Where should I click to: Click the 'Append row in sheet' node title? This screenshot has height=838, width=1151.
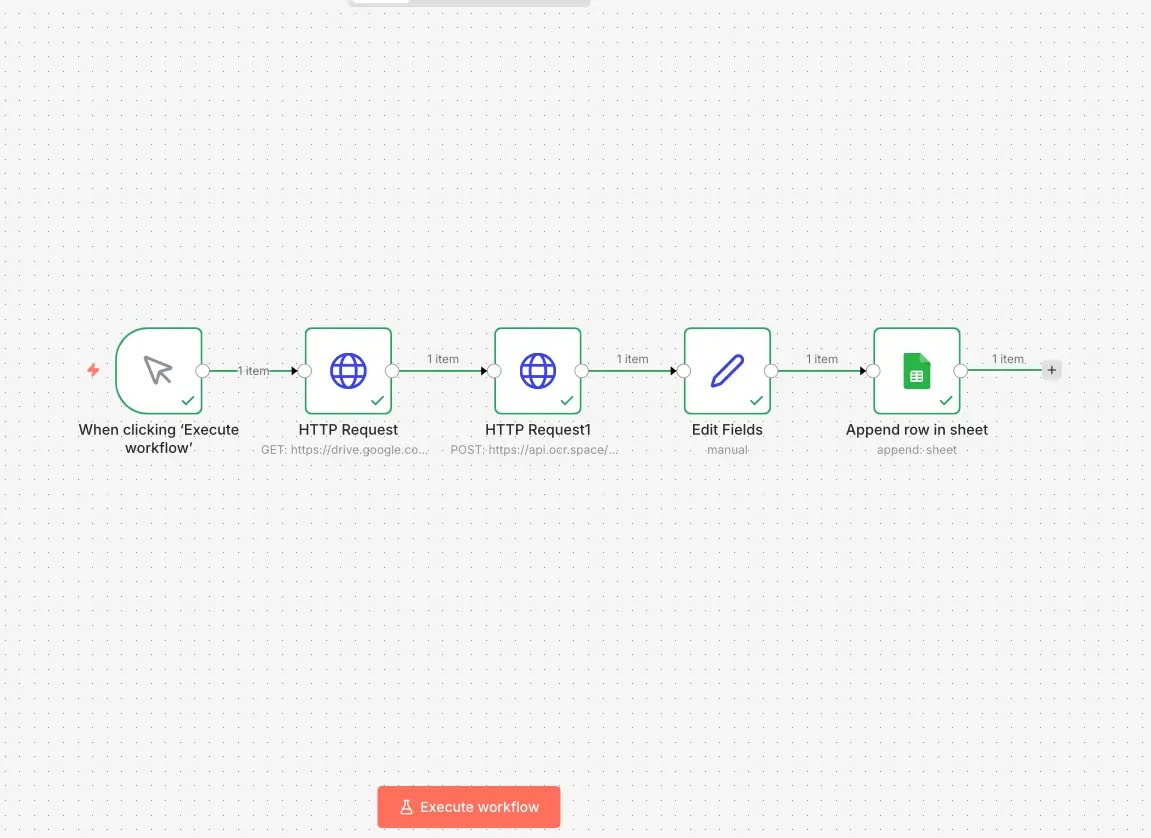coord(916,429)
